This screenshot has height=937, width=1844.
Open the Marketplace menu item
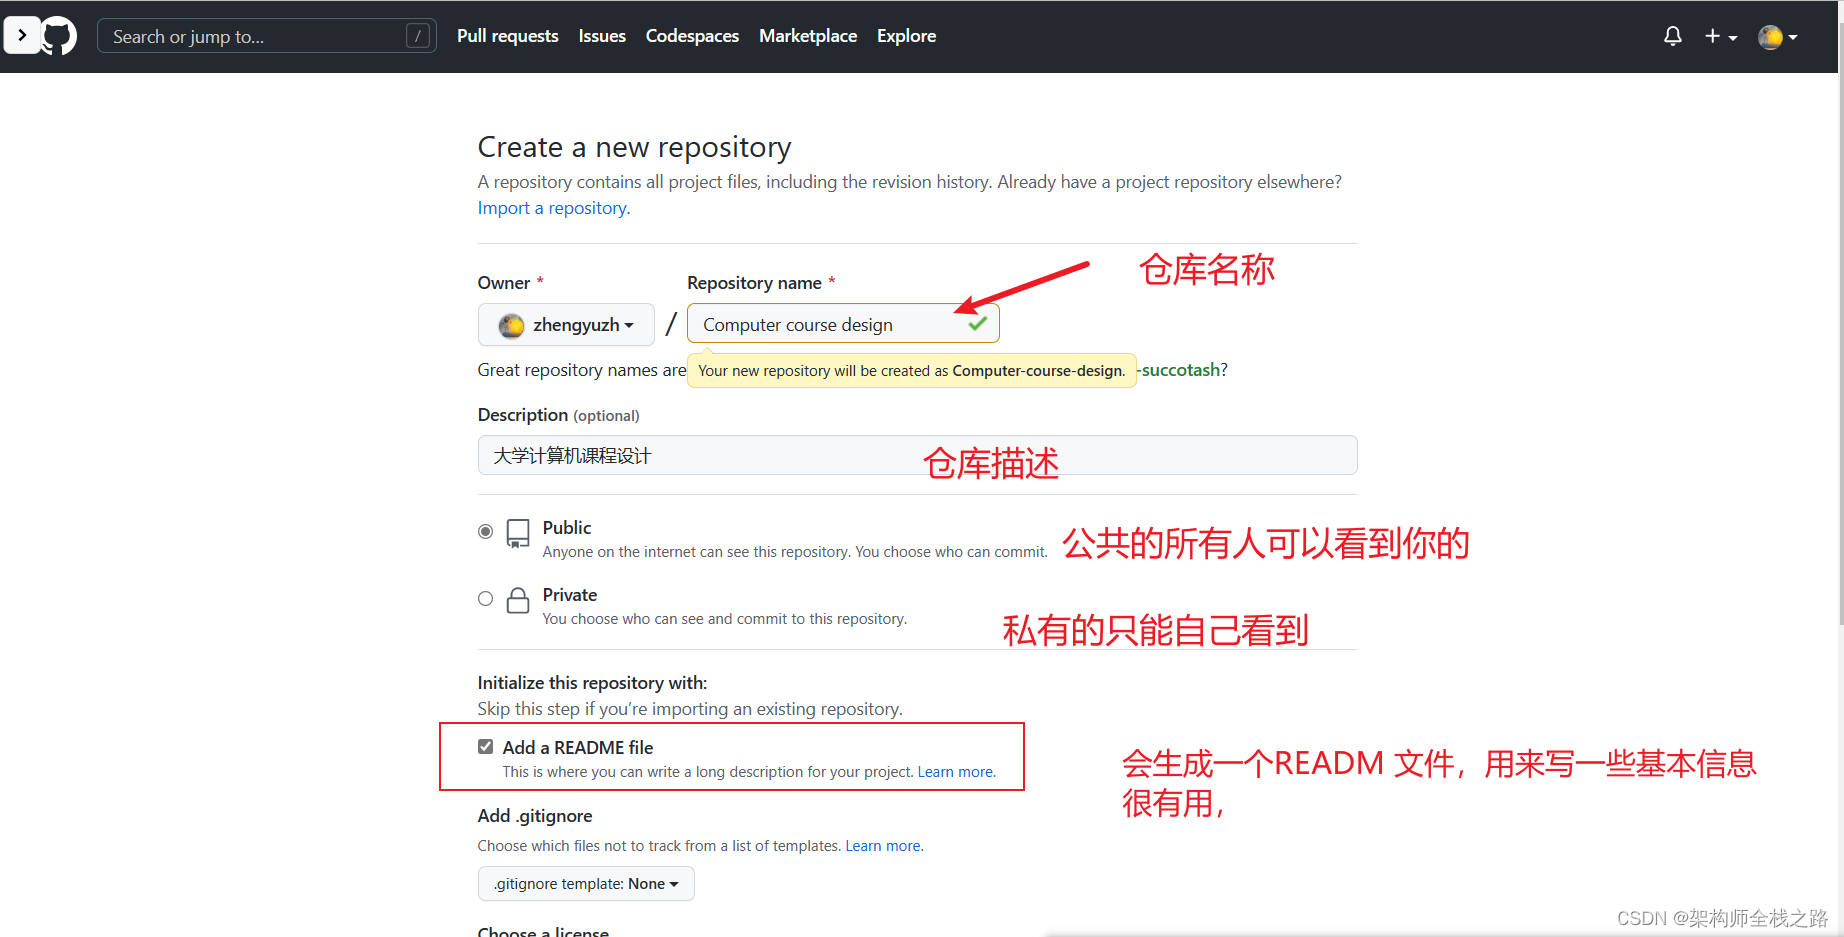click(807, 36)
